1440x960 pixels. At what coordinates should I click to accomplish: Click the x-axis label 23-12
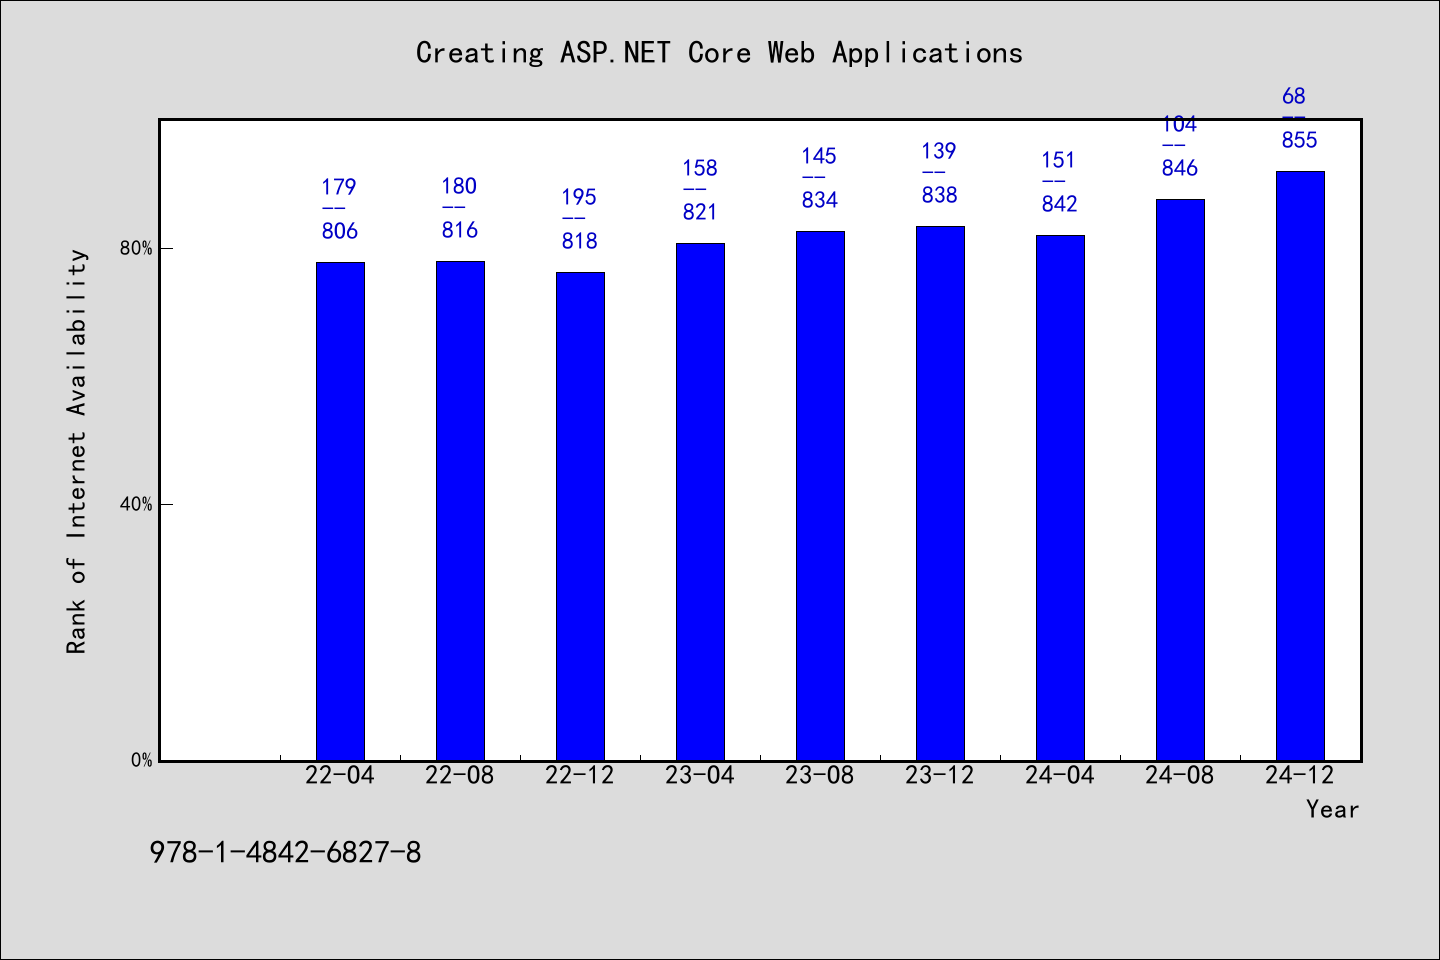pyautogui.click(x=940, y=775)
